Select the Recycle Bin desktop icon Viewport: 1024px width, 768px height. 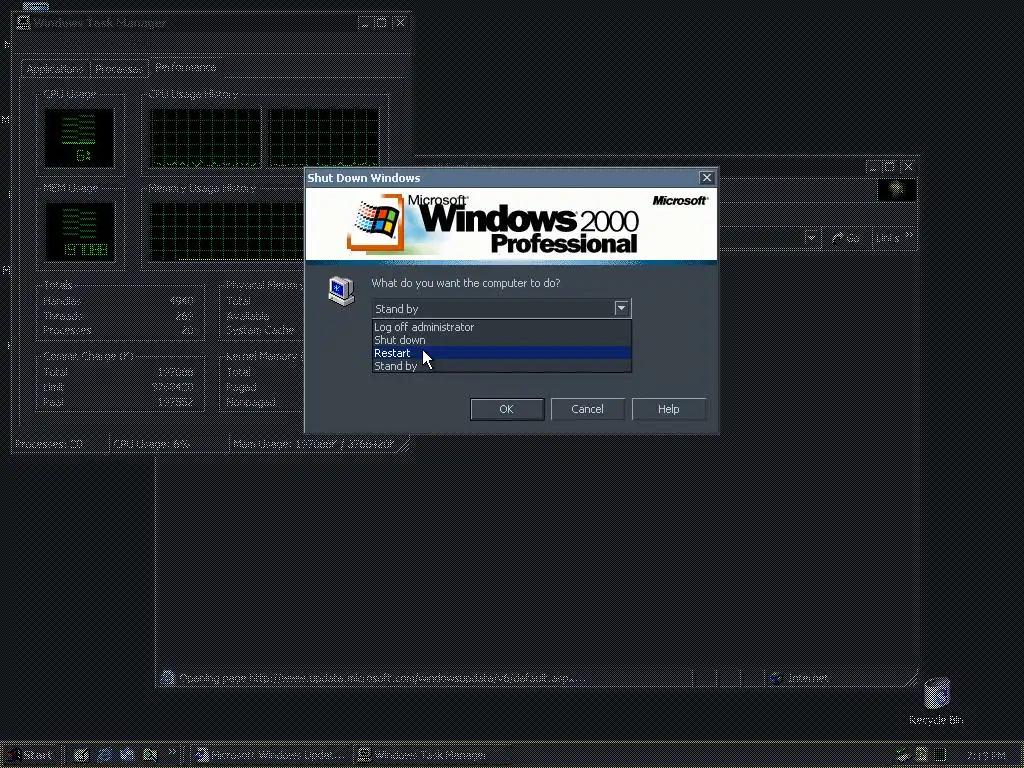point(936,701)
